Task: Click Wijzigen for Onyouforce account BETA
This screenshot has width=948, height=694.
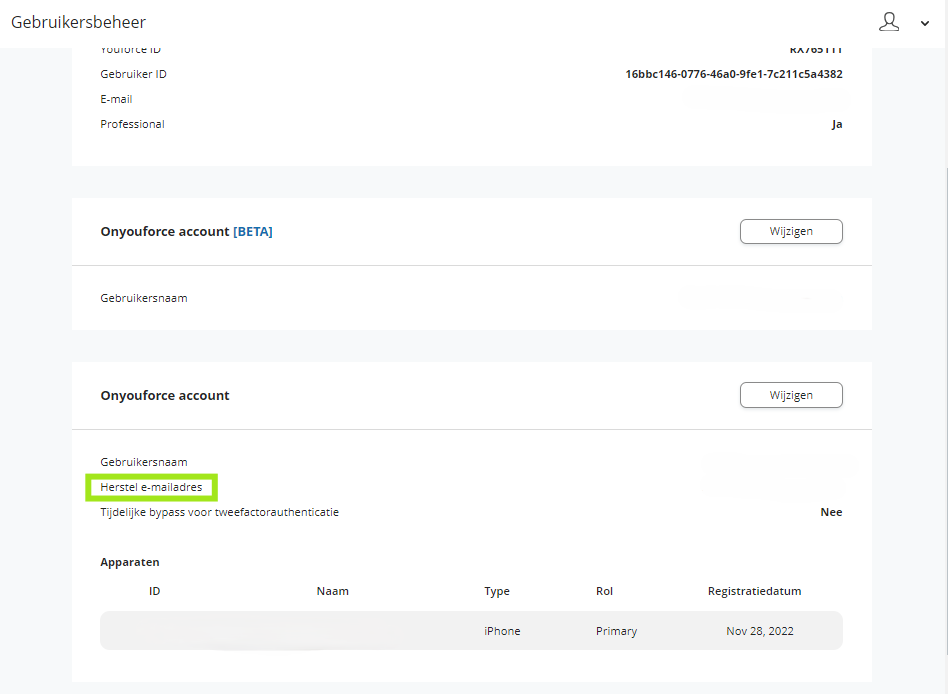Action: point(791,232)
